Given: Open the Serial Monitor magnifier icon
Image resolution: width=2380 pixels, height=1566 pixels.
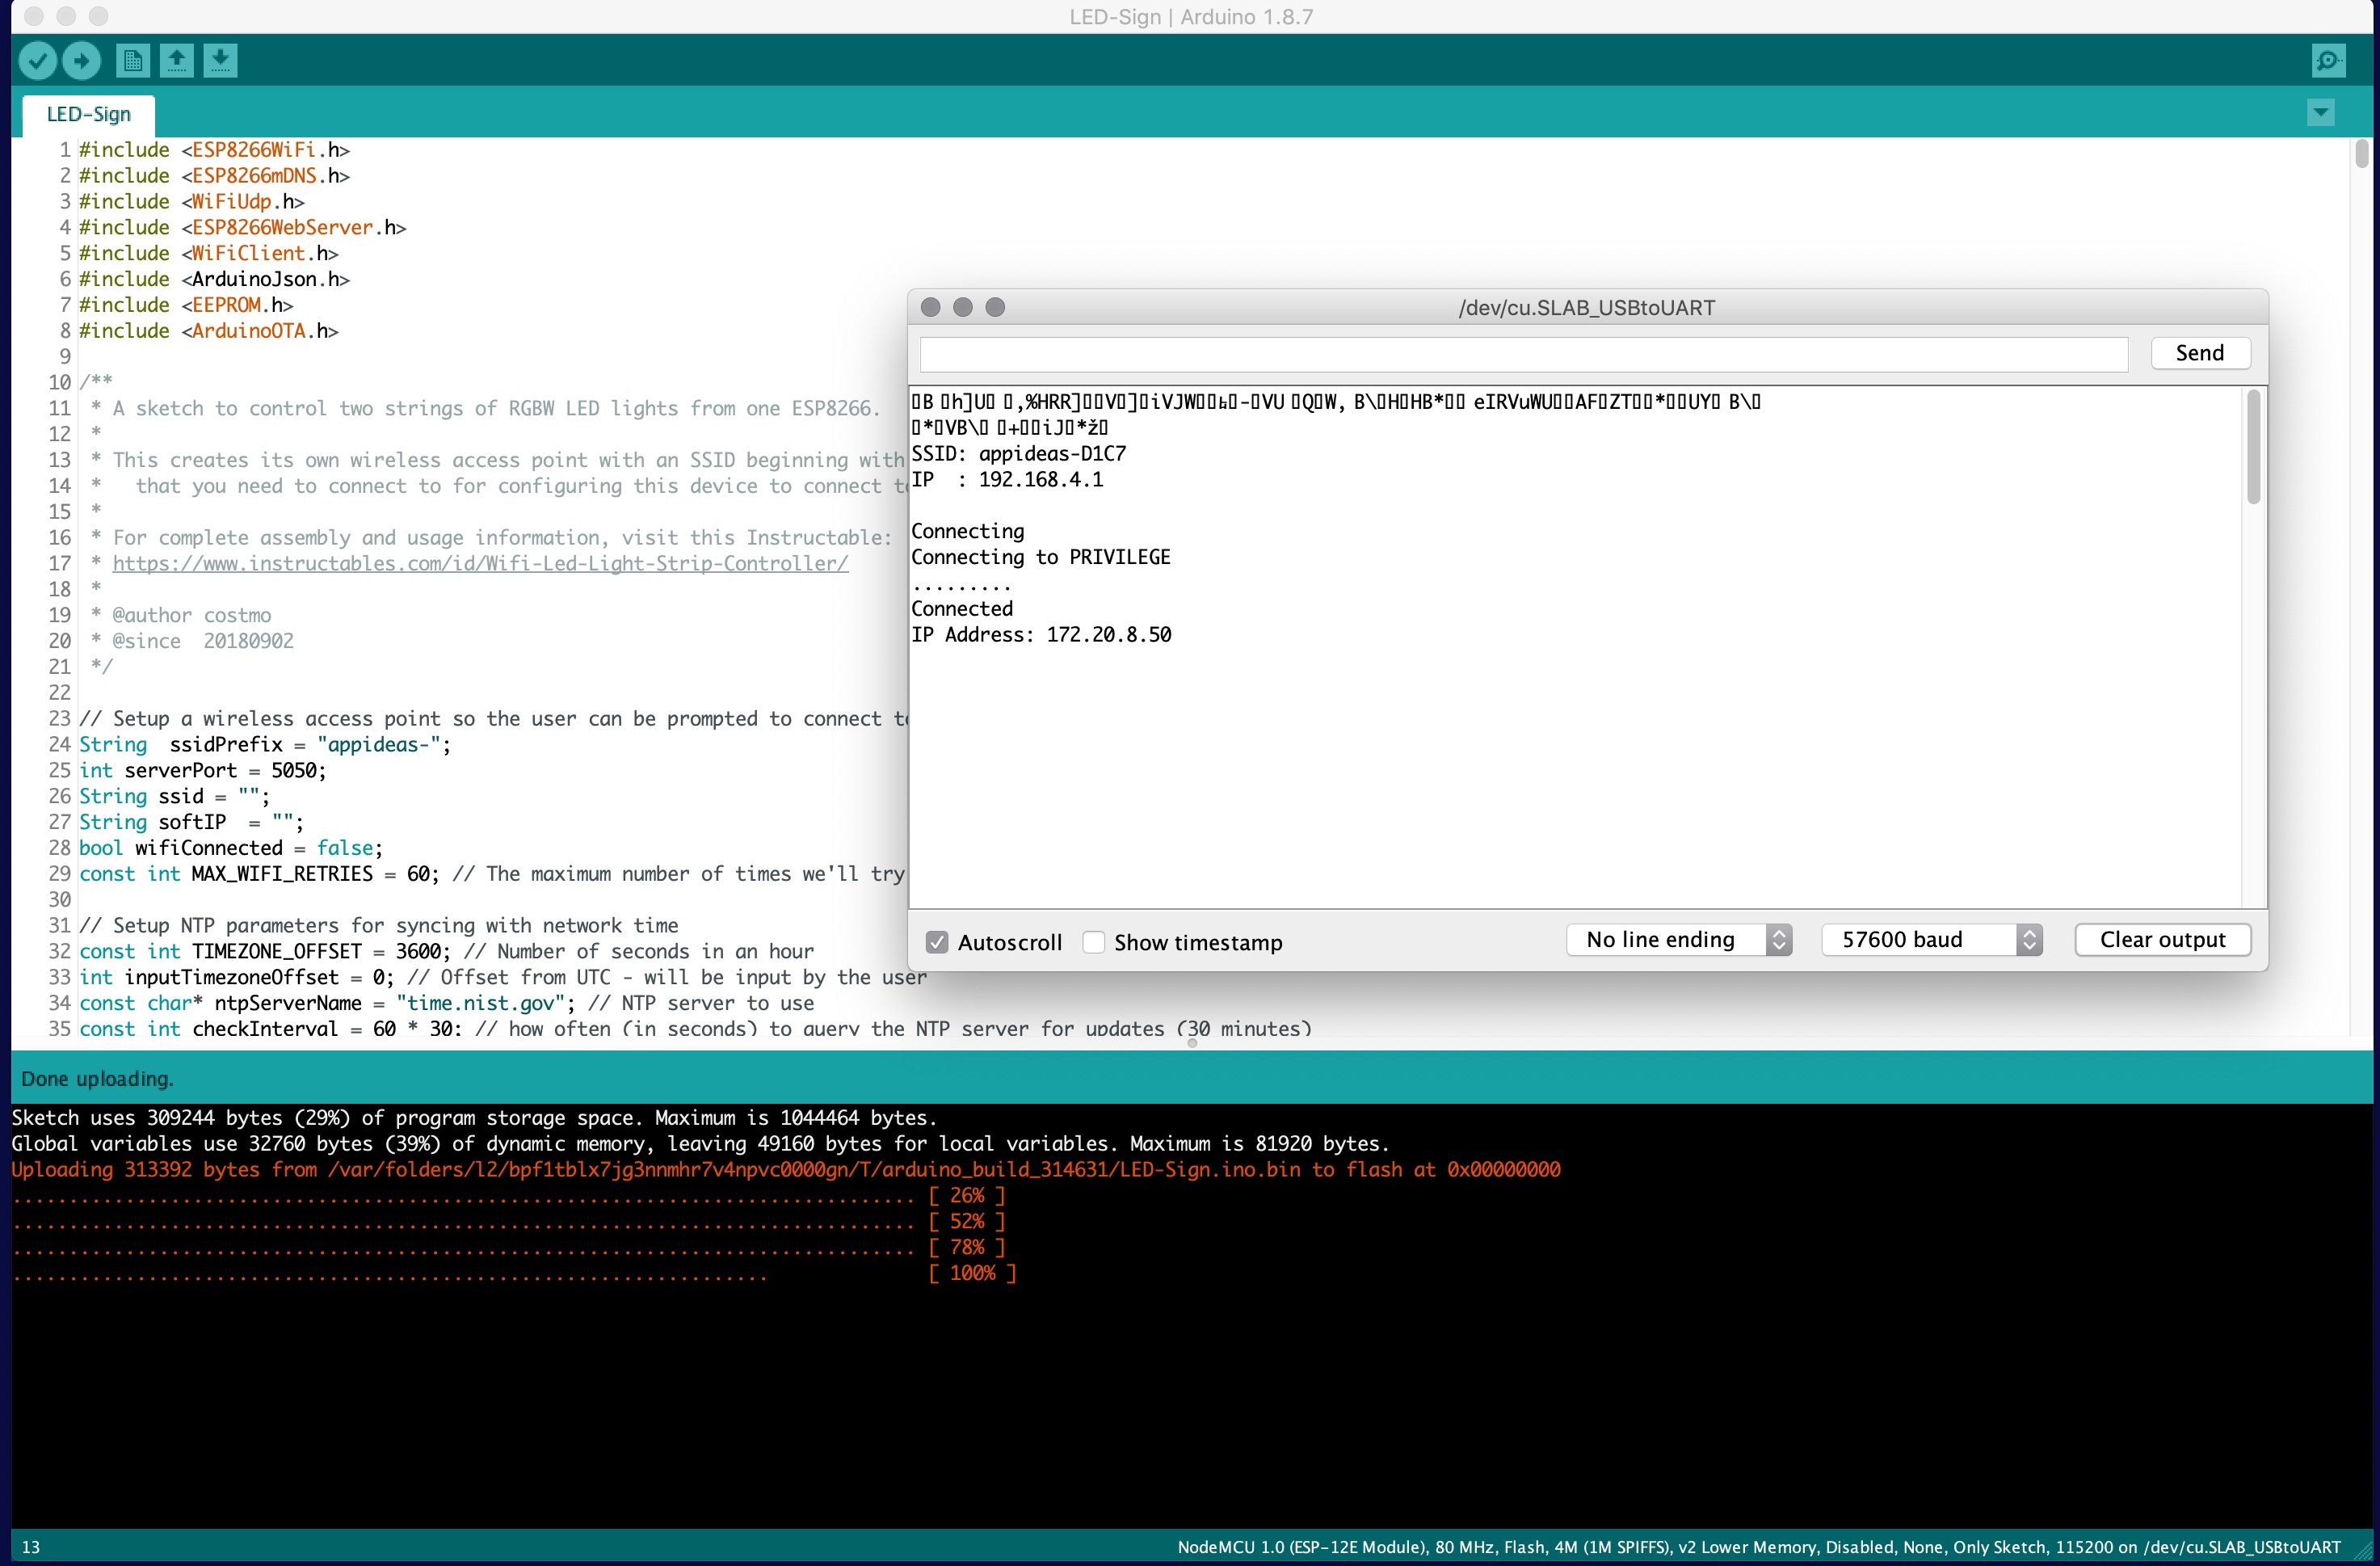Looking at the screenshot, I should 2328,60.
